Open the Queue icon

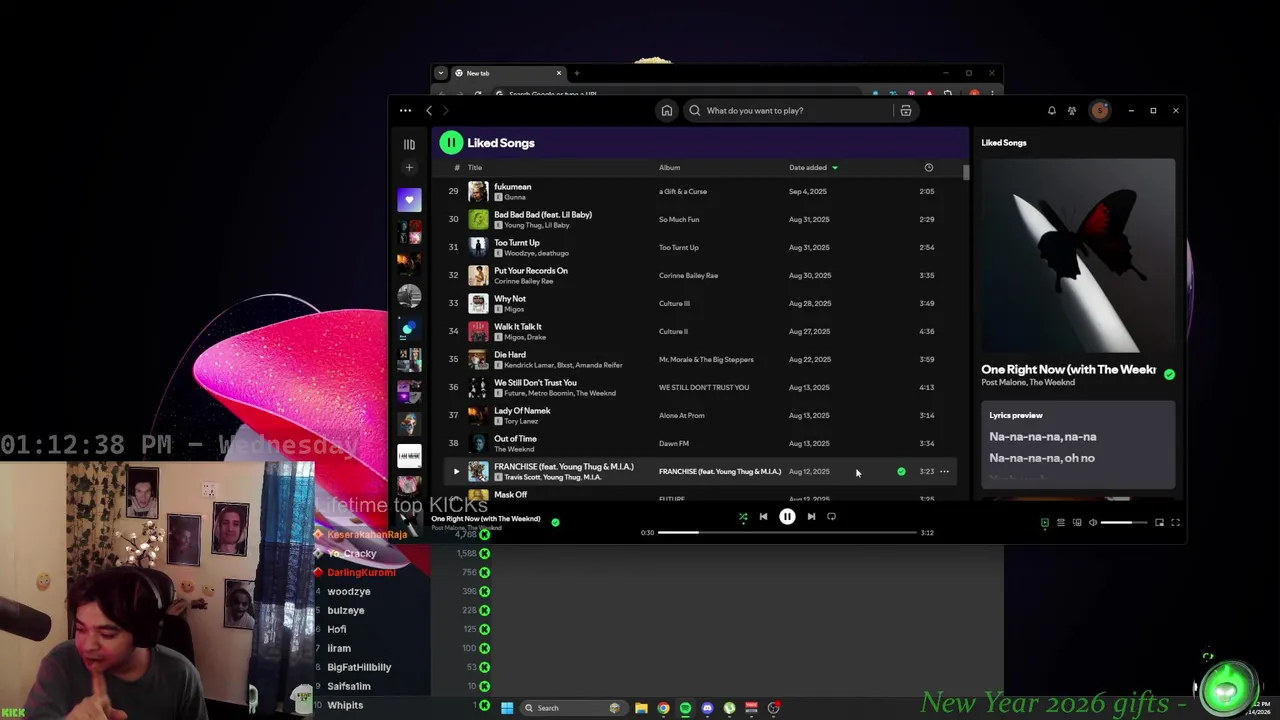[x=1061, y=523]
